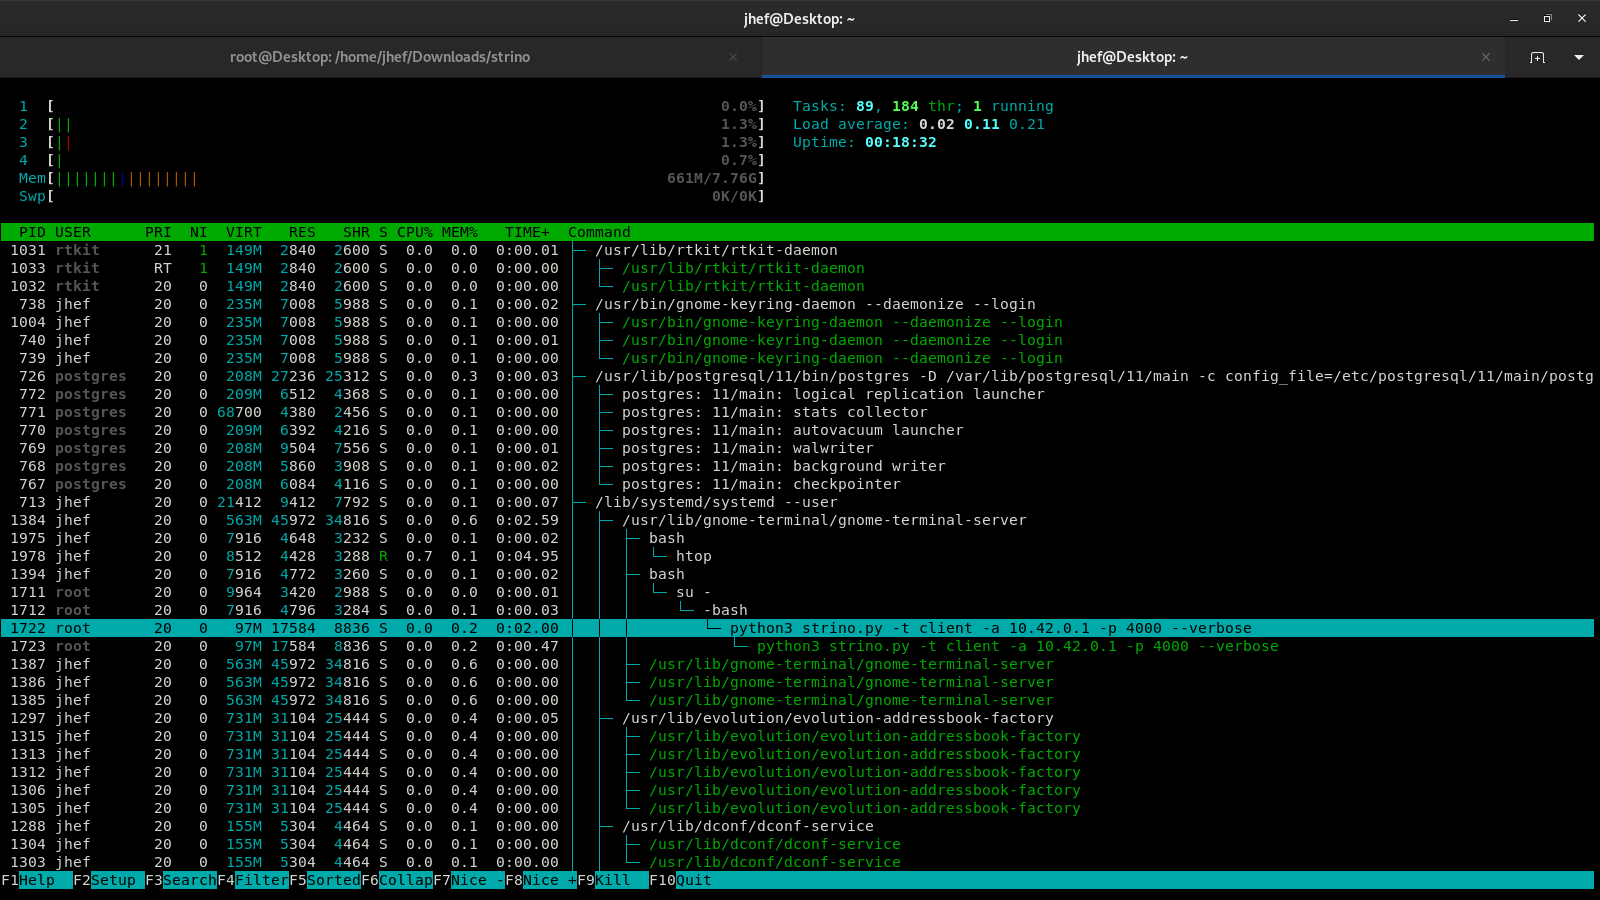Sort by RES column header
The height and width of the screenshot is (900, 1600).
pos(302,232)
